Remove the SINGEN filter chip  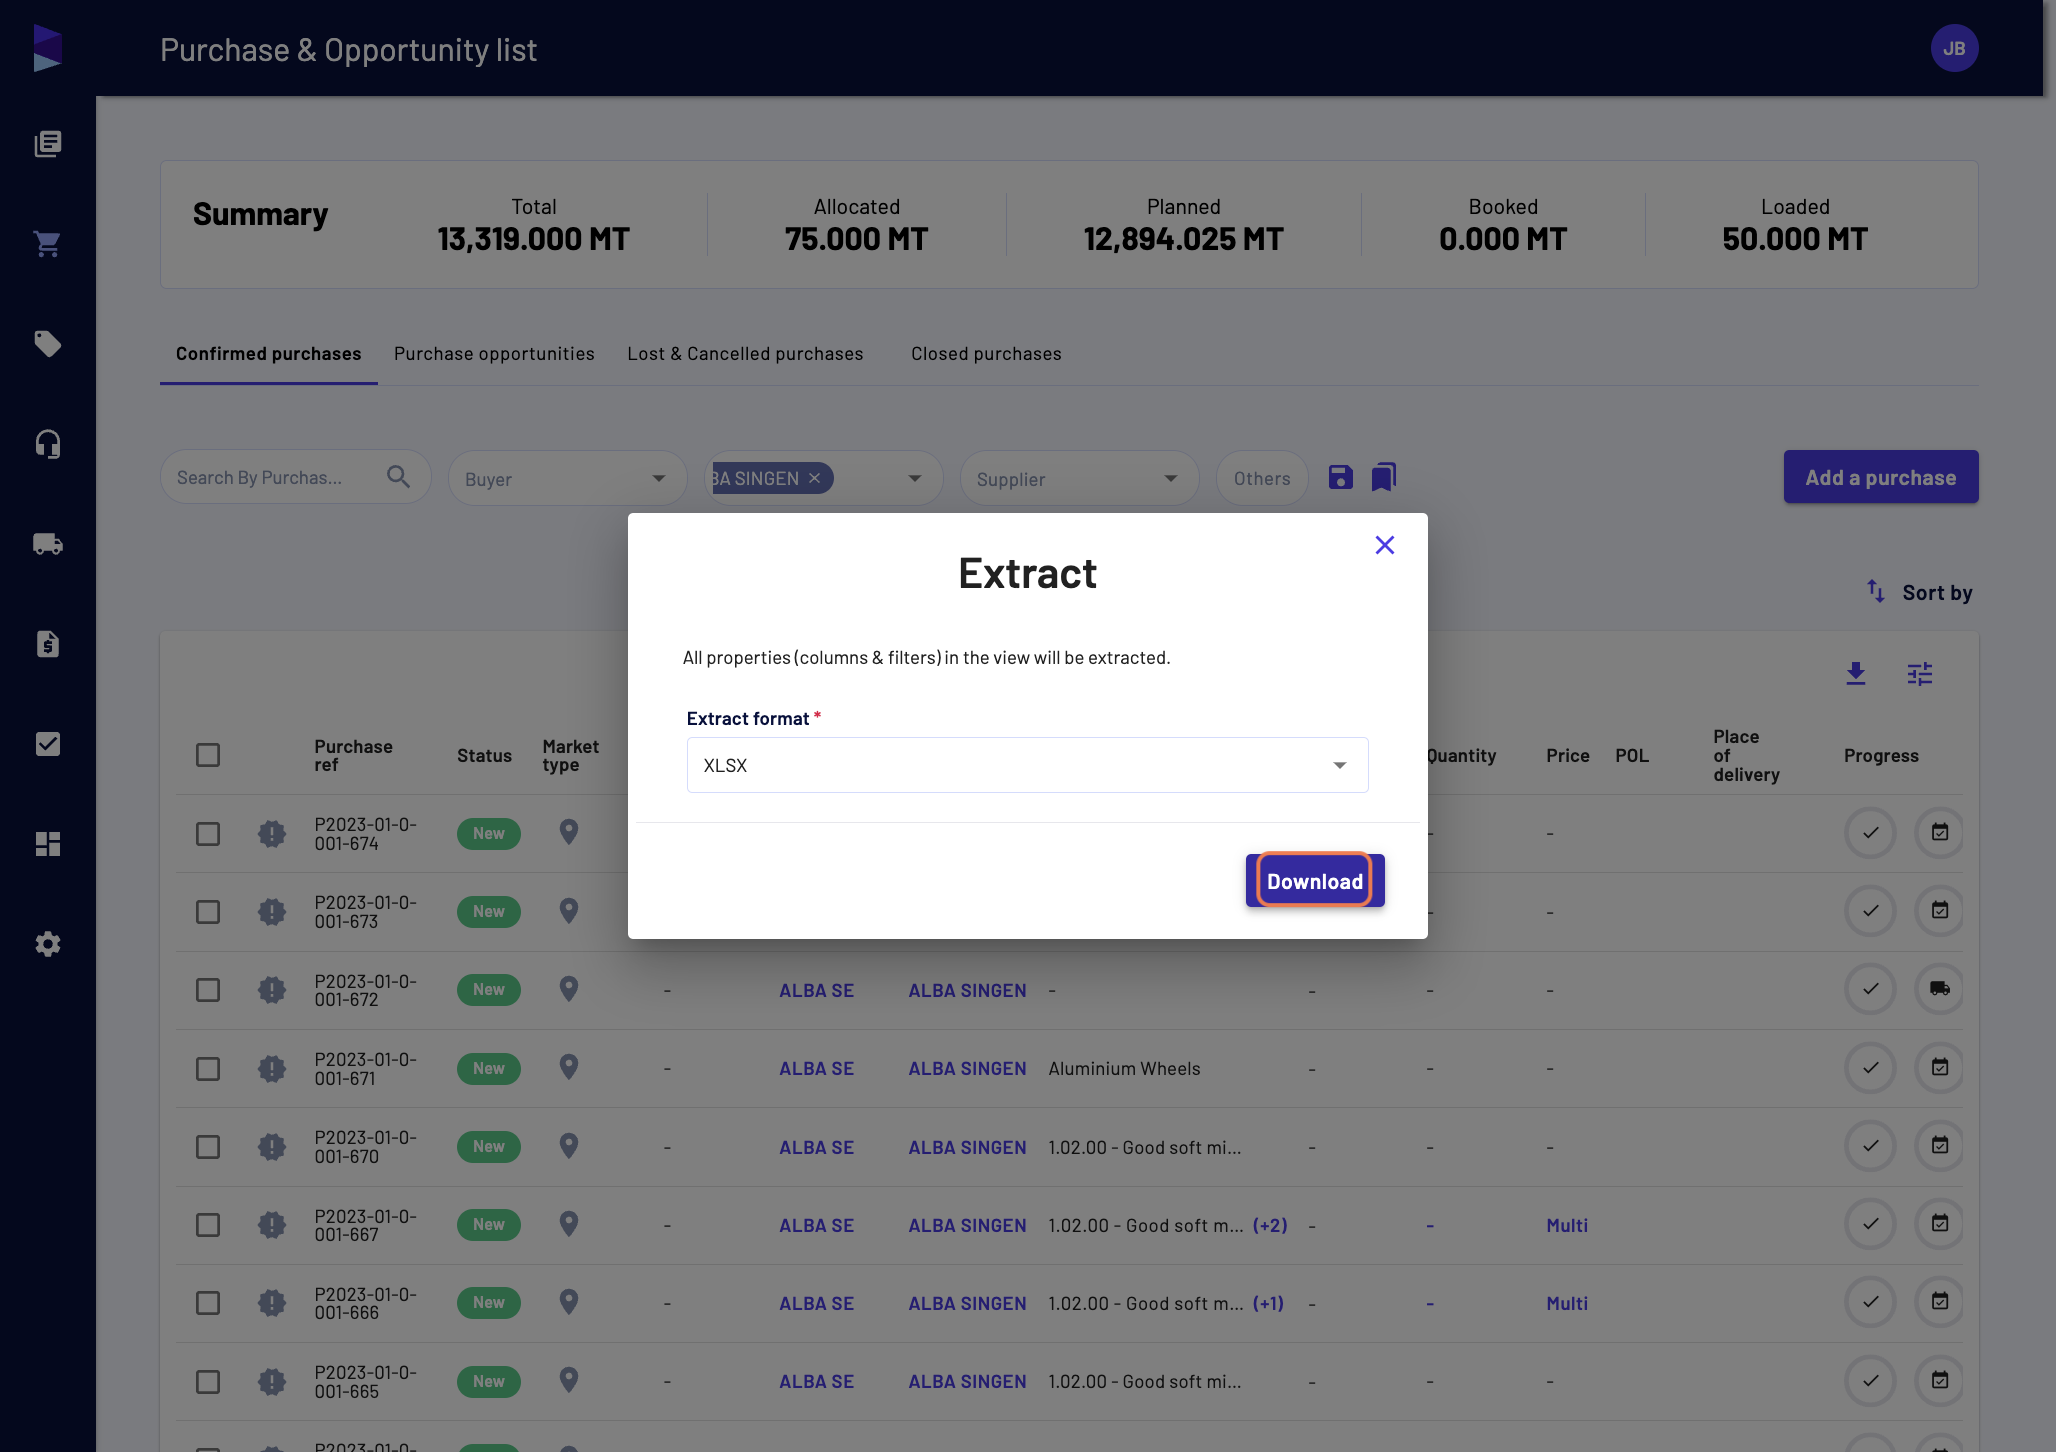[814, 478]
